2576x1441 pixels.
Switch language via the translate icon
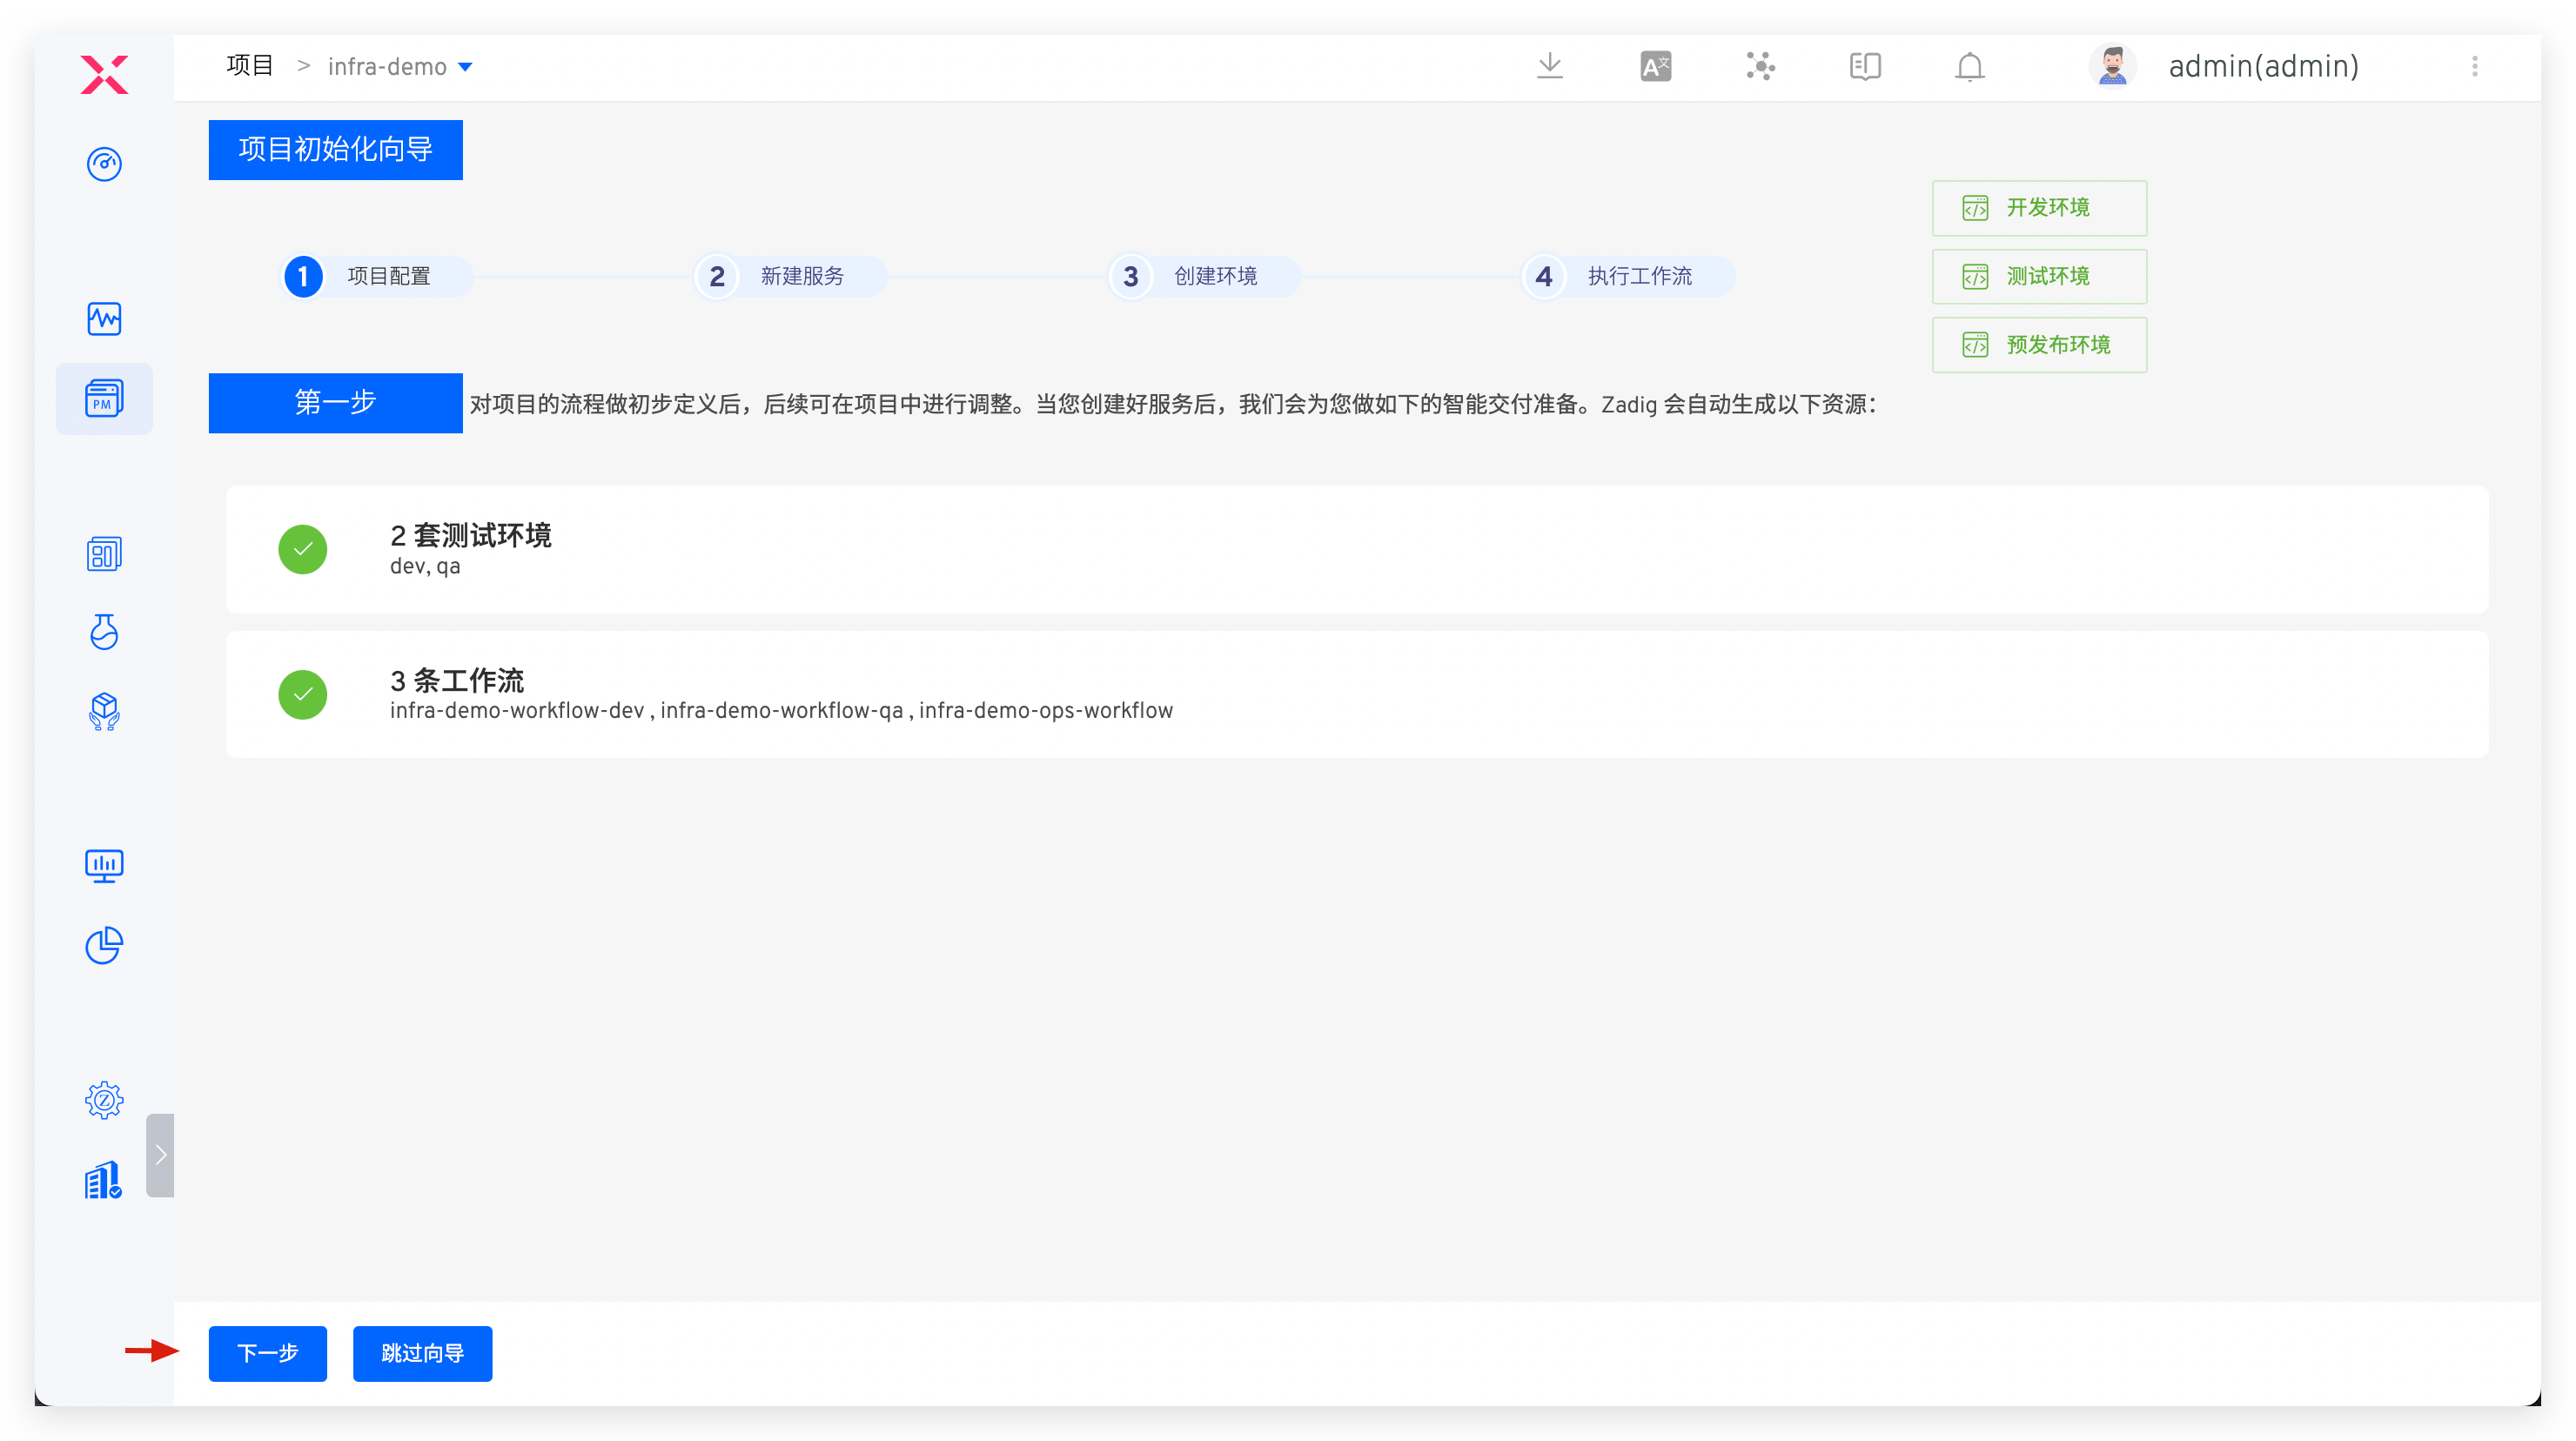click(x=1655, y=66)
